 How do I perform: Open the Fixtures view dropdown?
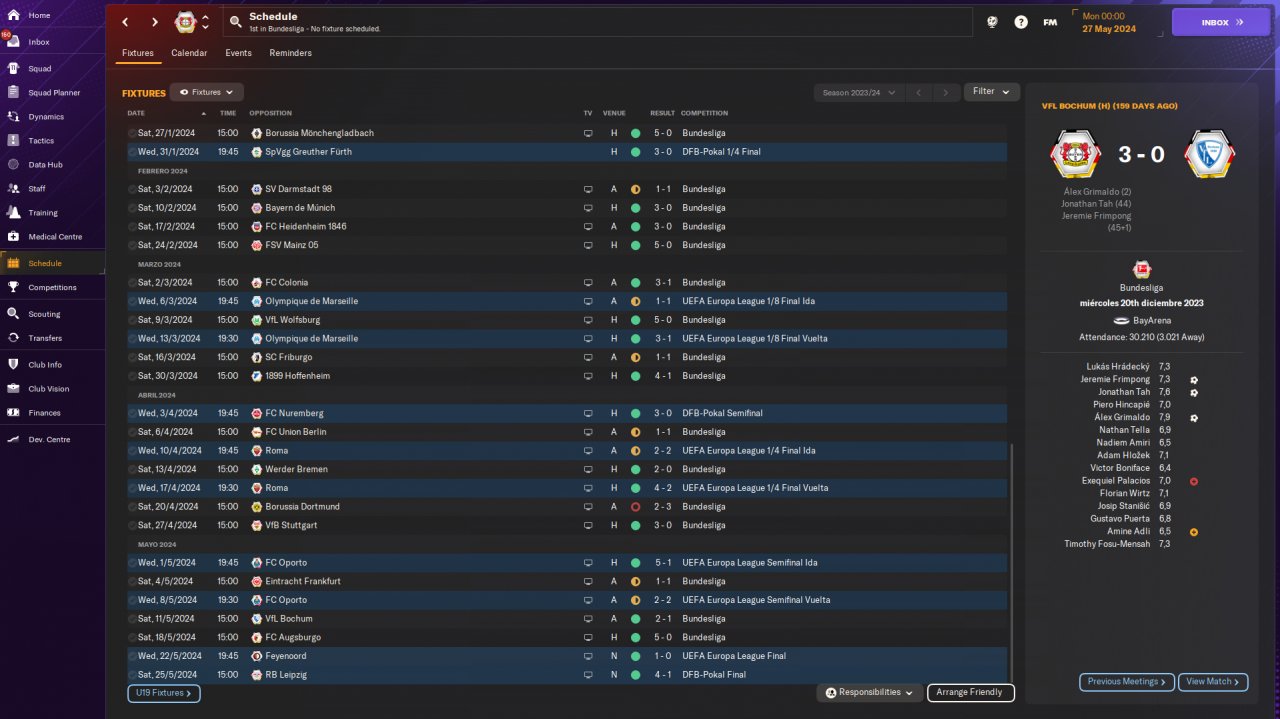206,92
